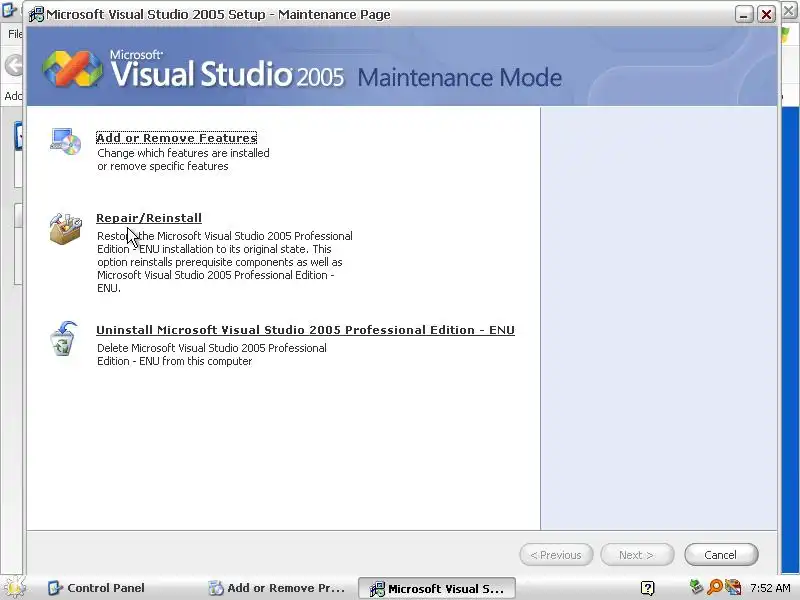Minimize the Visual Studio Setup window
Image resolution: width=800 pixels, height=600 pixels.
point(744,14)
